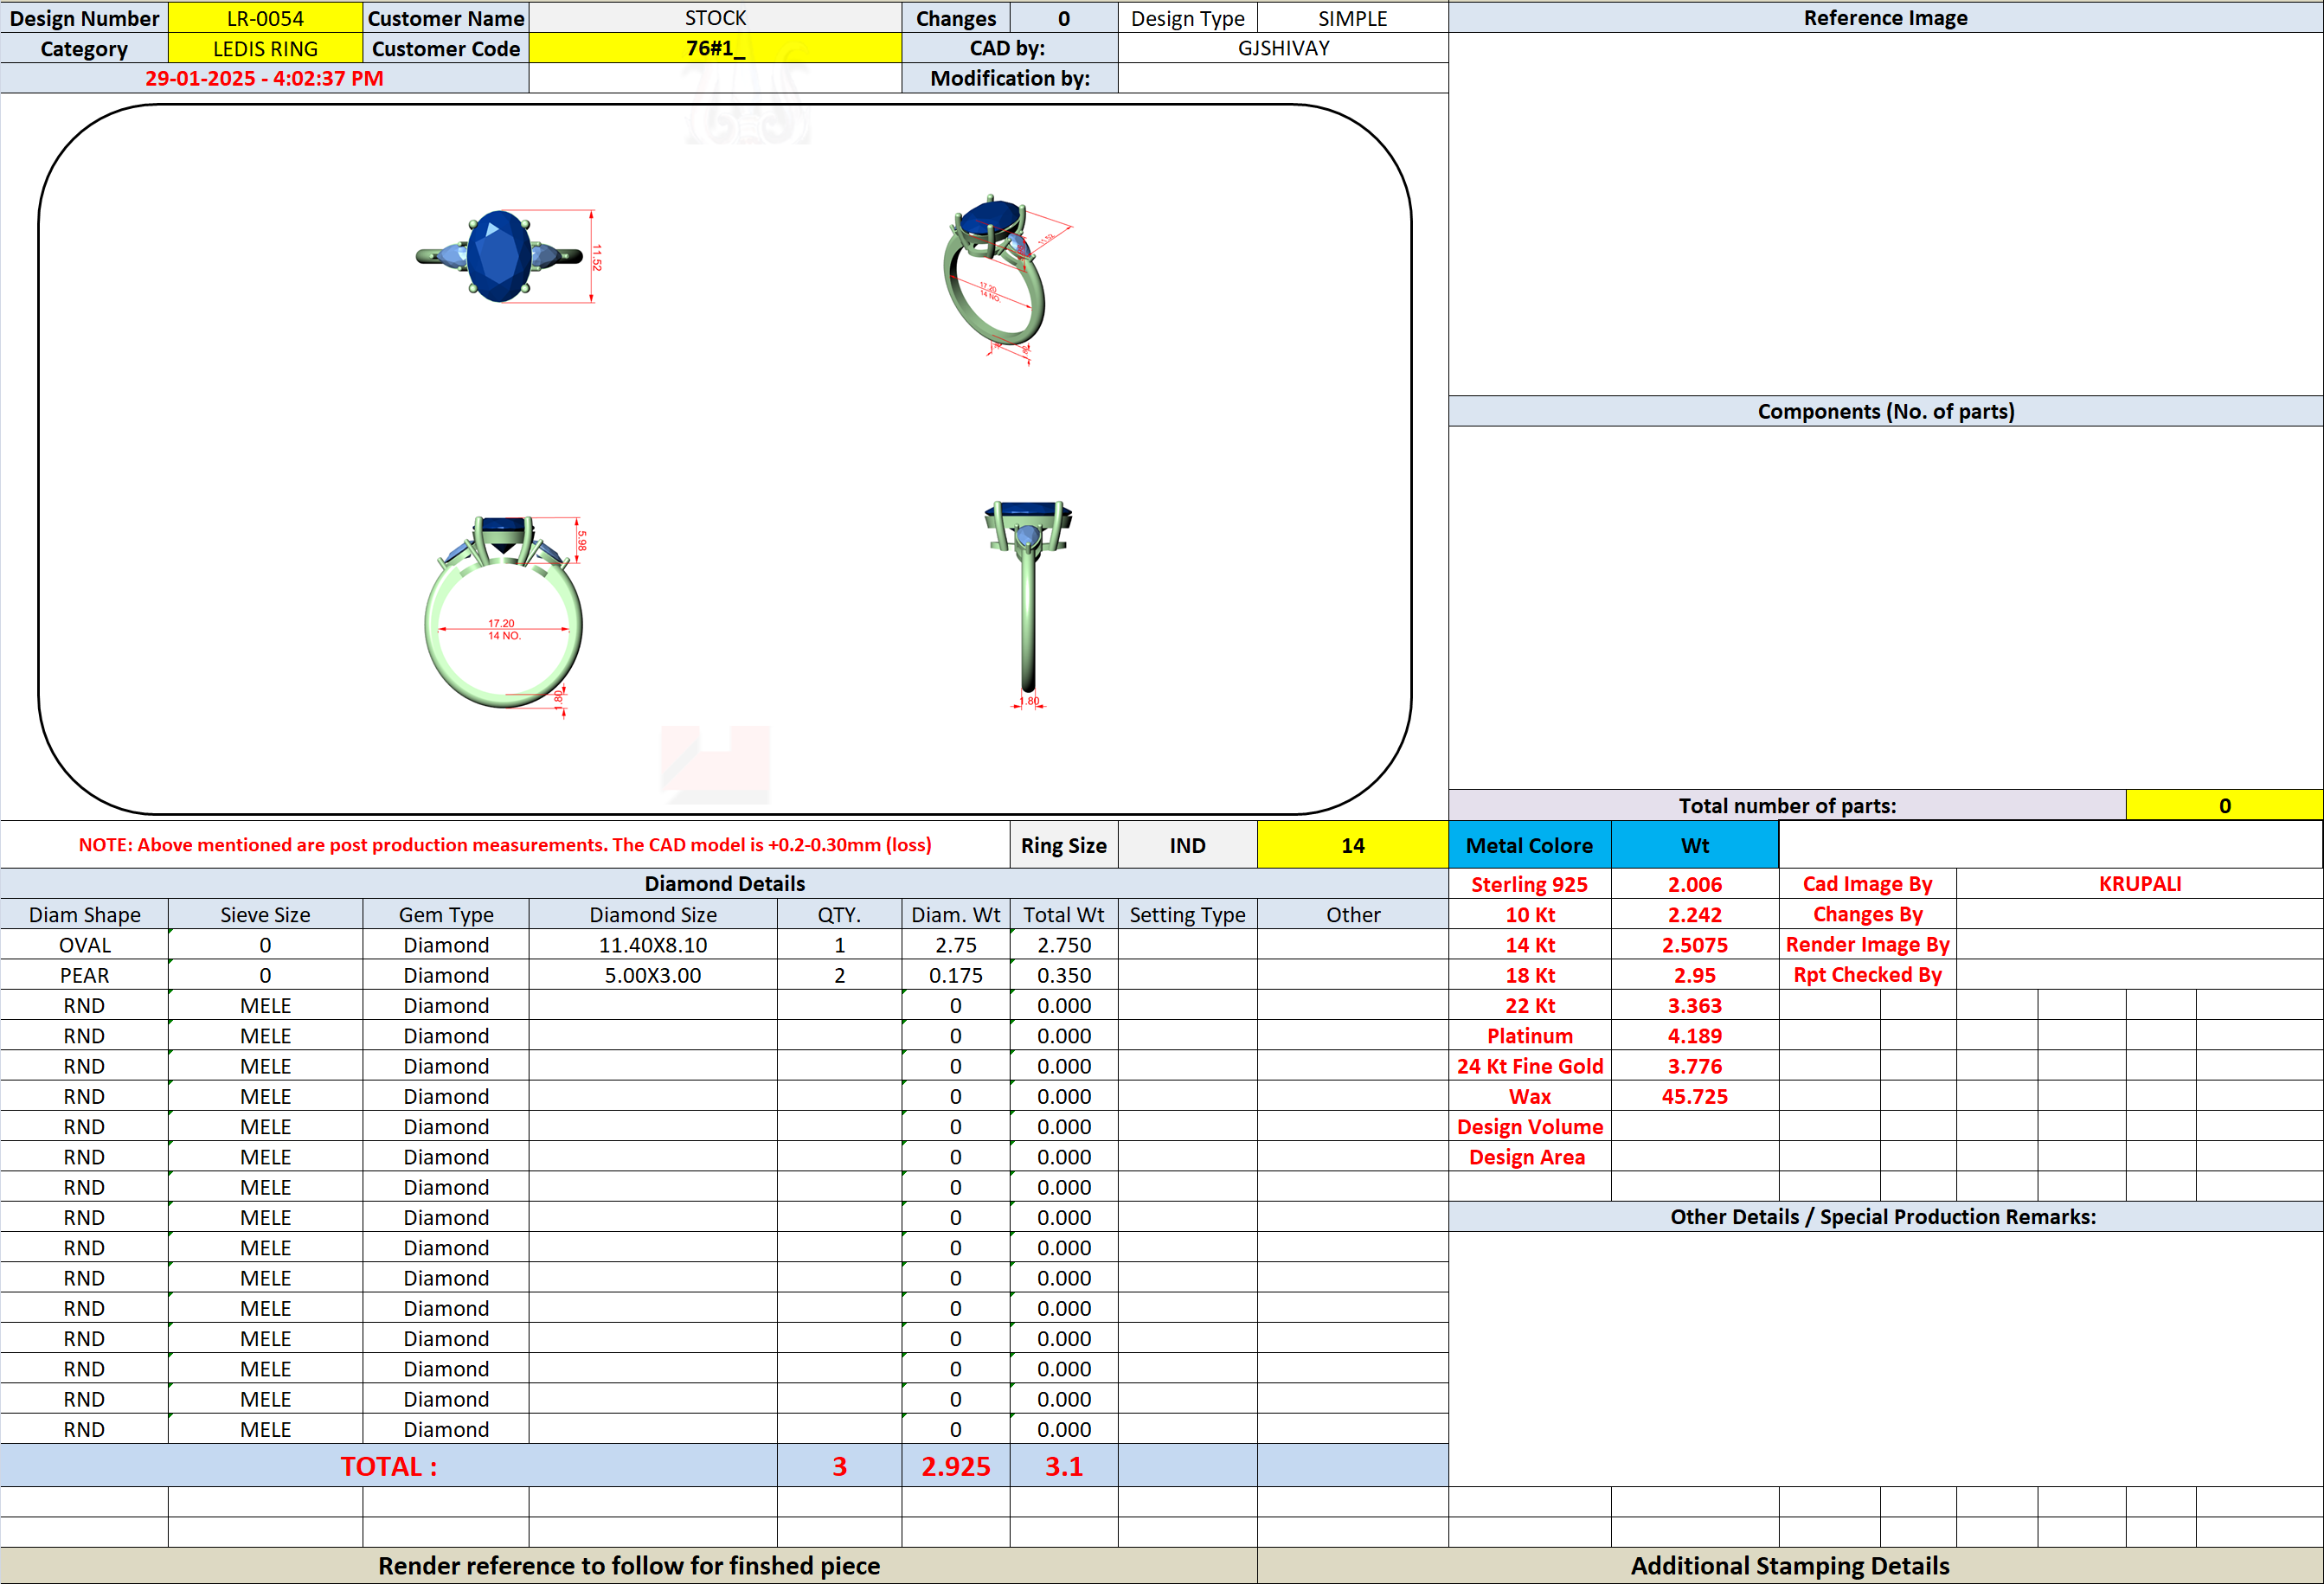Select total weight 2.750 cell
Screen dimensions: 2324x1584
(x=1063, y=944)
